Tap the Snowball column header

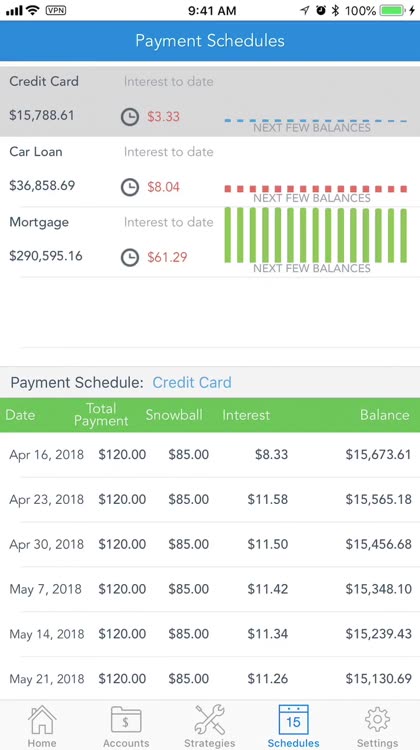[x=174, y=415]
